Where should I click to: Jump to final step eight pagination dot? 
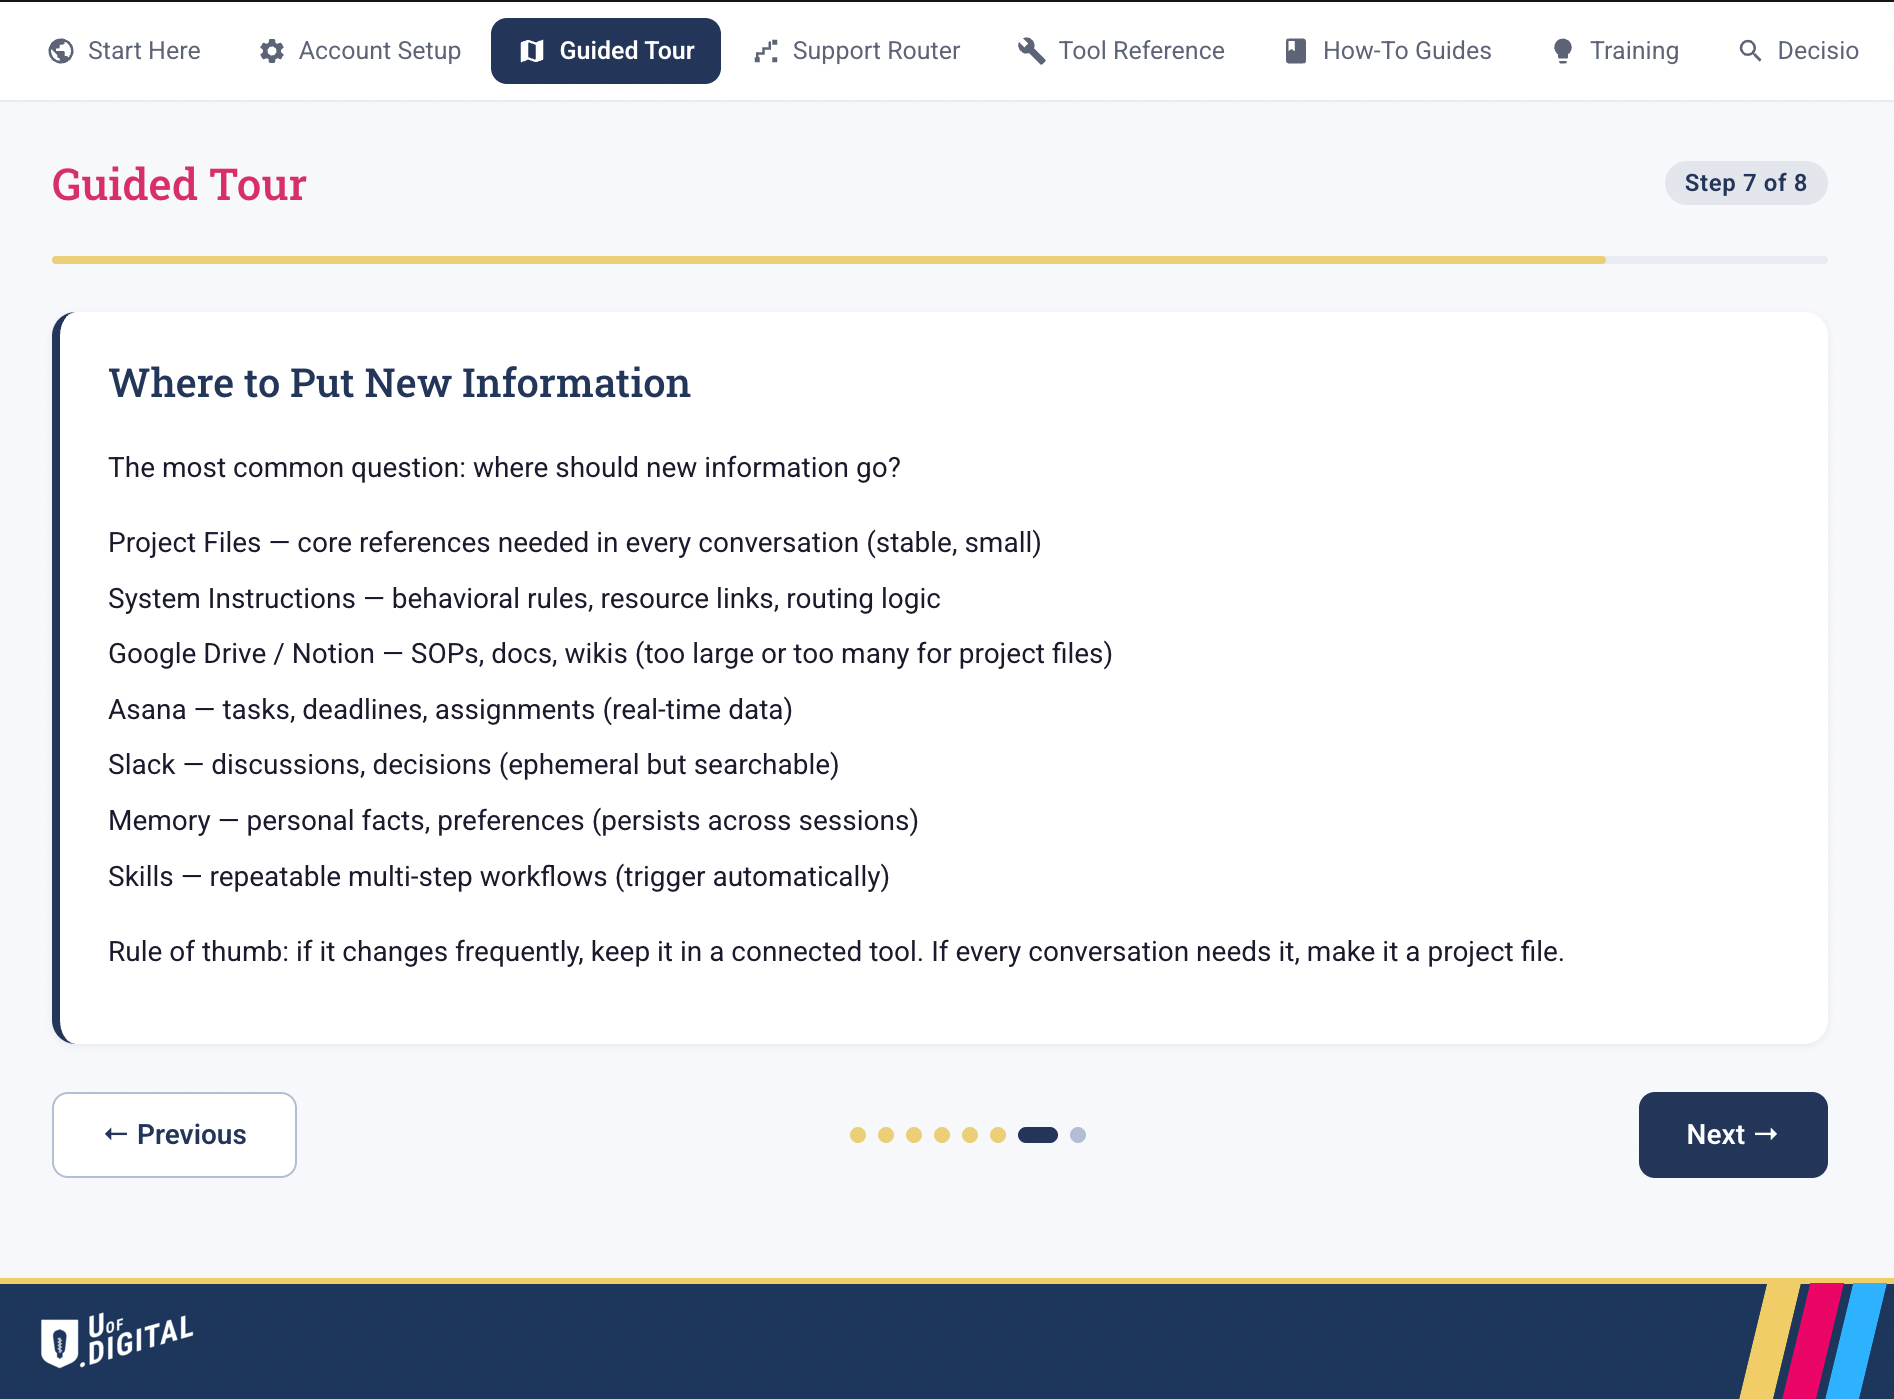pyautogui.click(x=1078, y=1135)
